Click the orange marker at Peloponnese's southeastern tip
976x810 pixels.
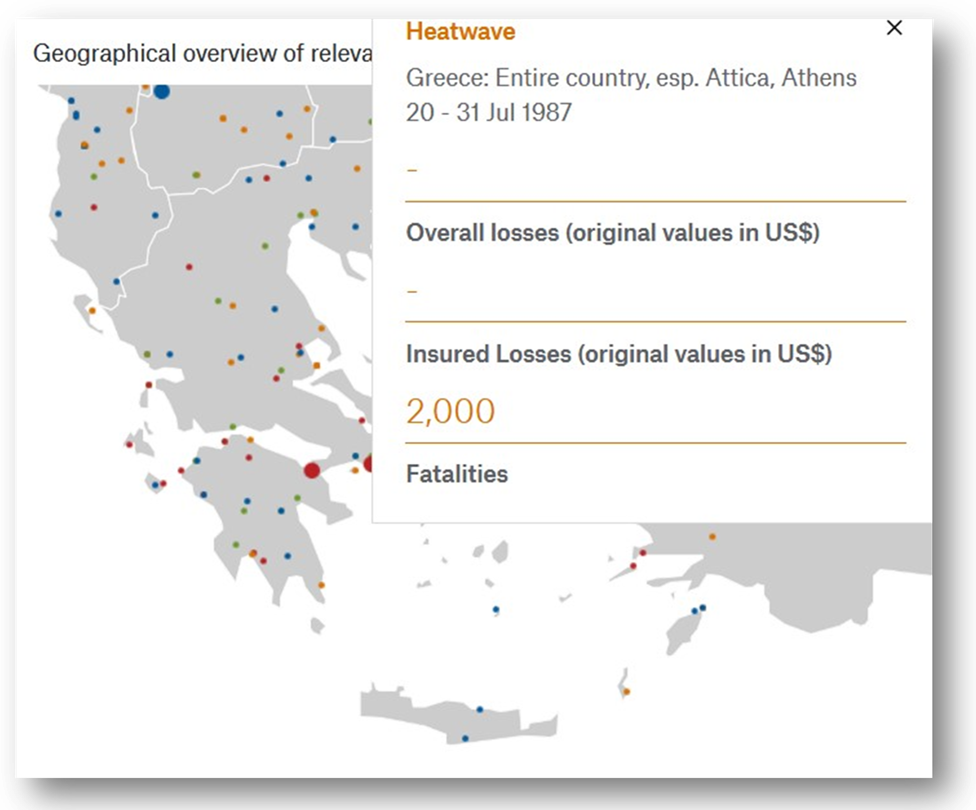321,585
